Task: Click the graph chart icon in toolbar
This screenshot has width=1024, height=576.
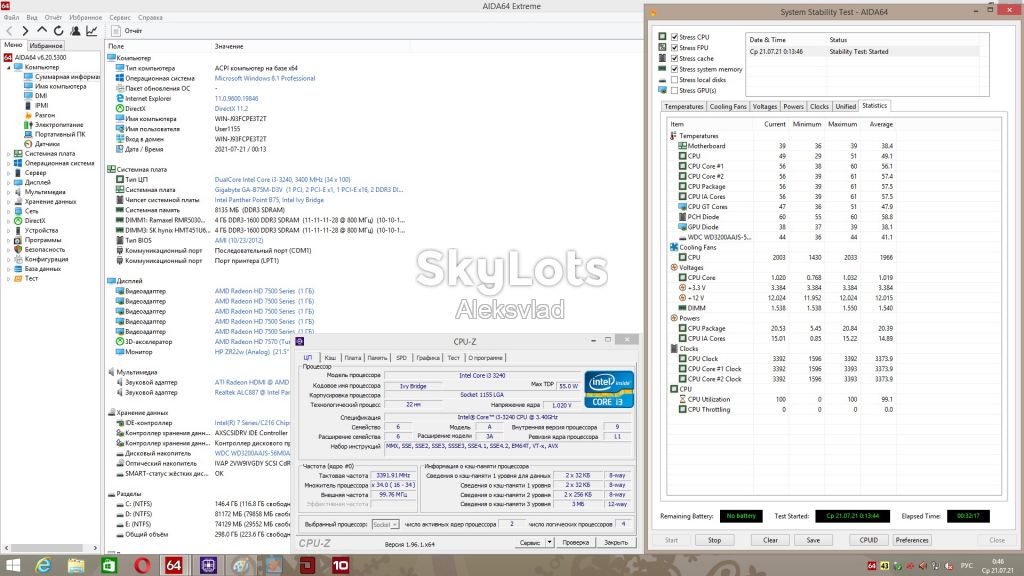Action: tap(92, 31)
